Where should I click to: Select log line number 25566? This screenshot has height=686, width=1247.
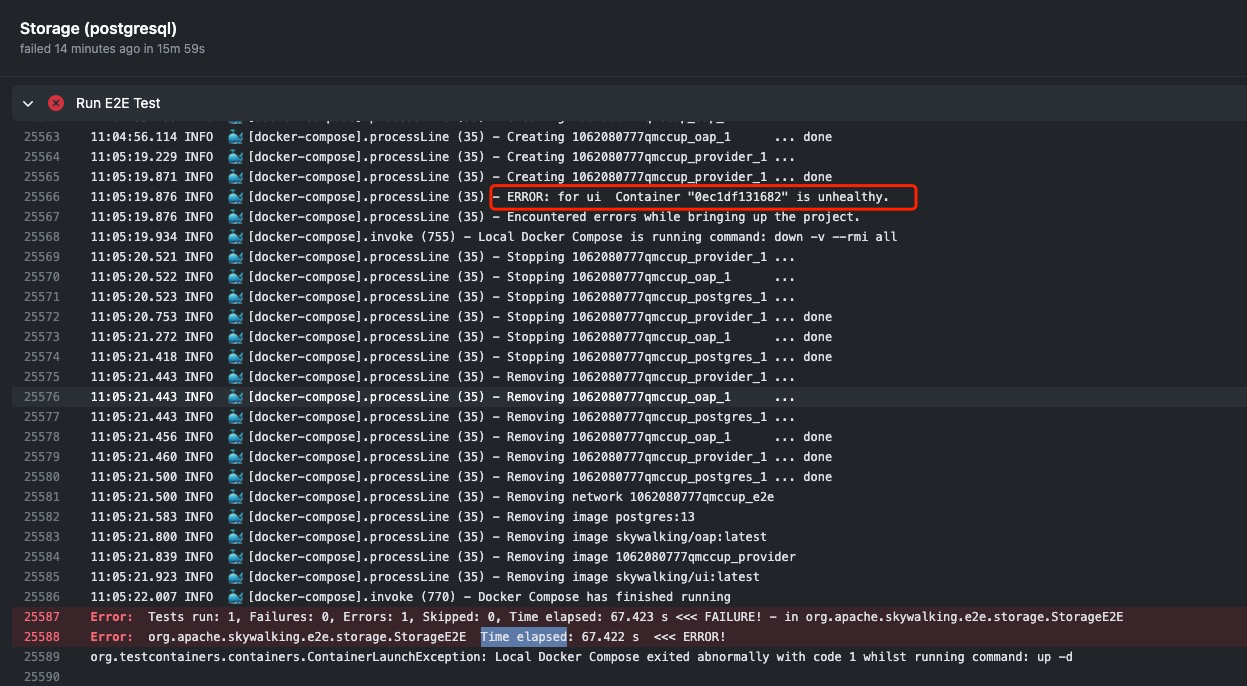tap(42, 197)
